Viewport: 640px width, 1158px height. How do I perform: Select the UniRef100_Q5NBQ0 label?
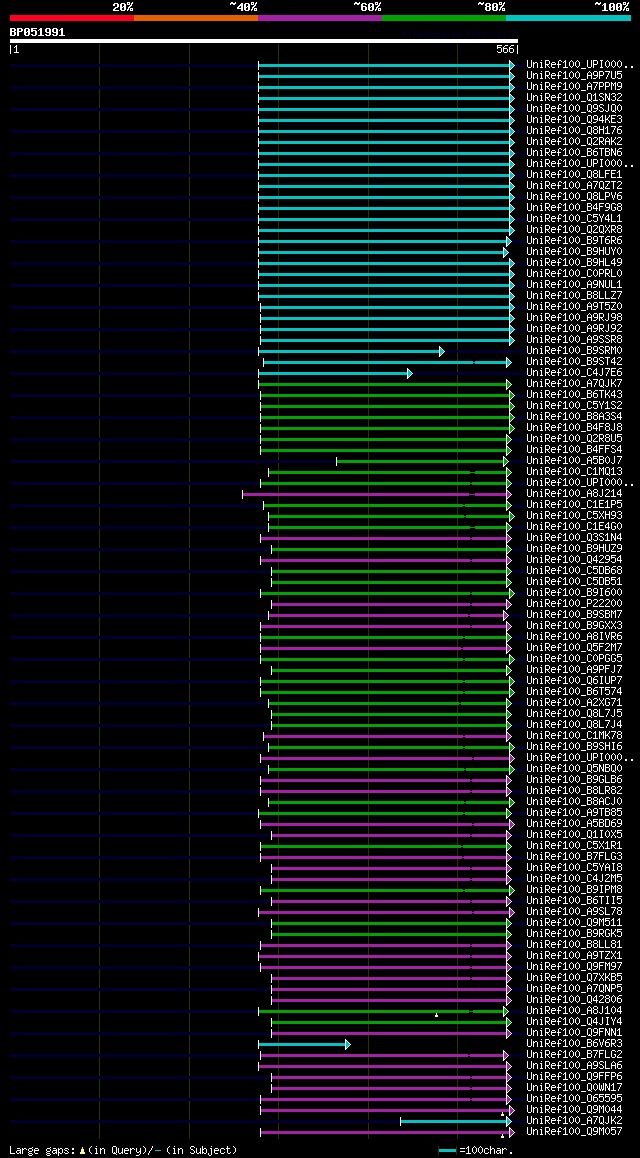click(574, 769)
